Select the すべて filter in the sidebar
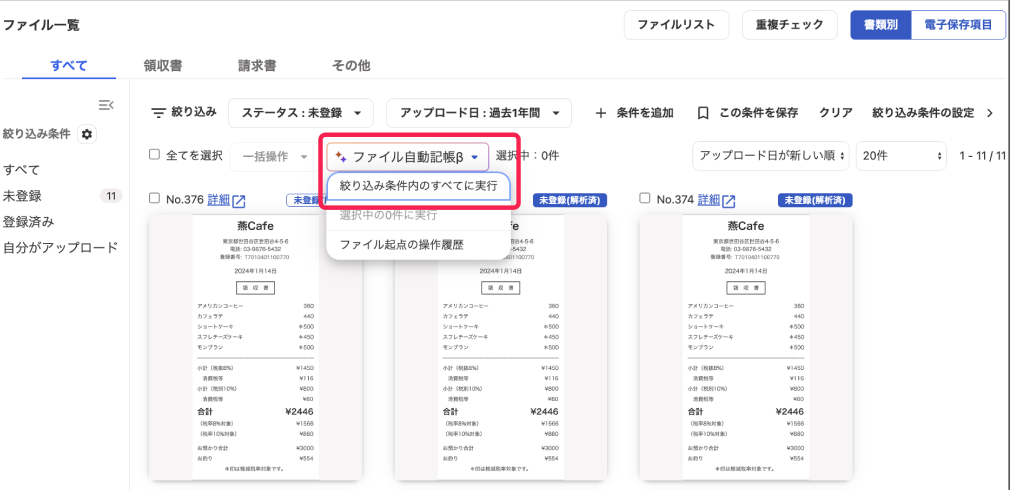The height and width of the screenshot is (490, 1010). coord(21,170)
